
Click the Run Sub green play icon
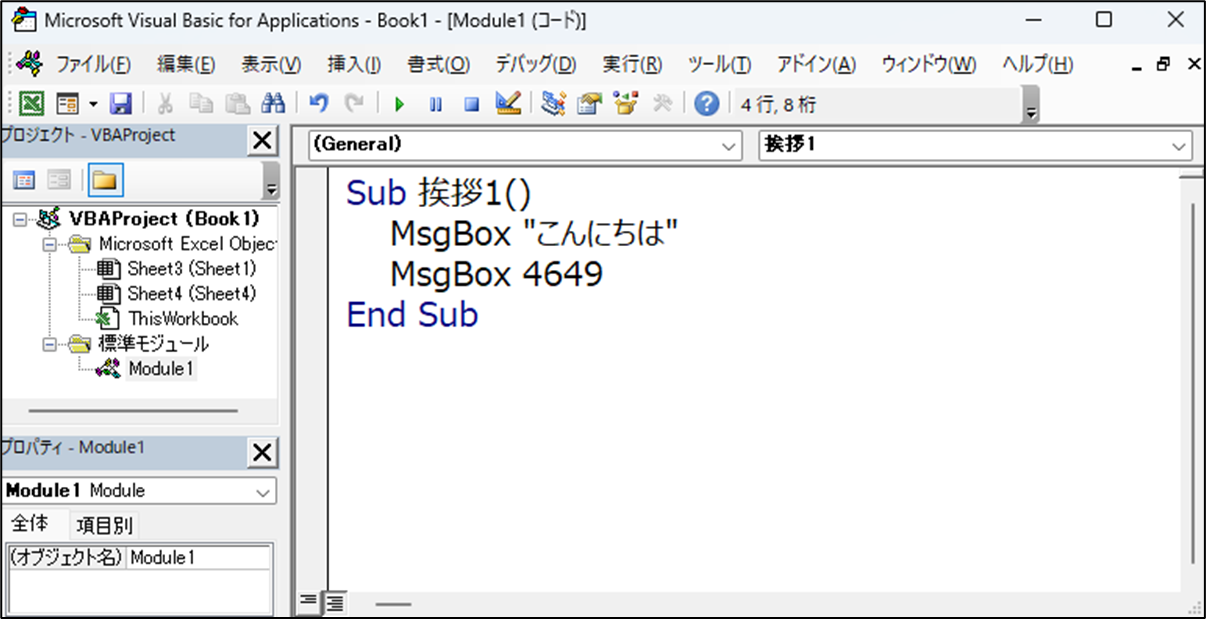click(x=399, y=104)
